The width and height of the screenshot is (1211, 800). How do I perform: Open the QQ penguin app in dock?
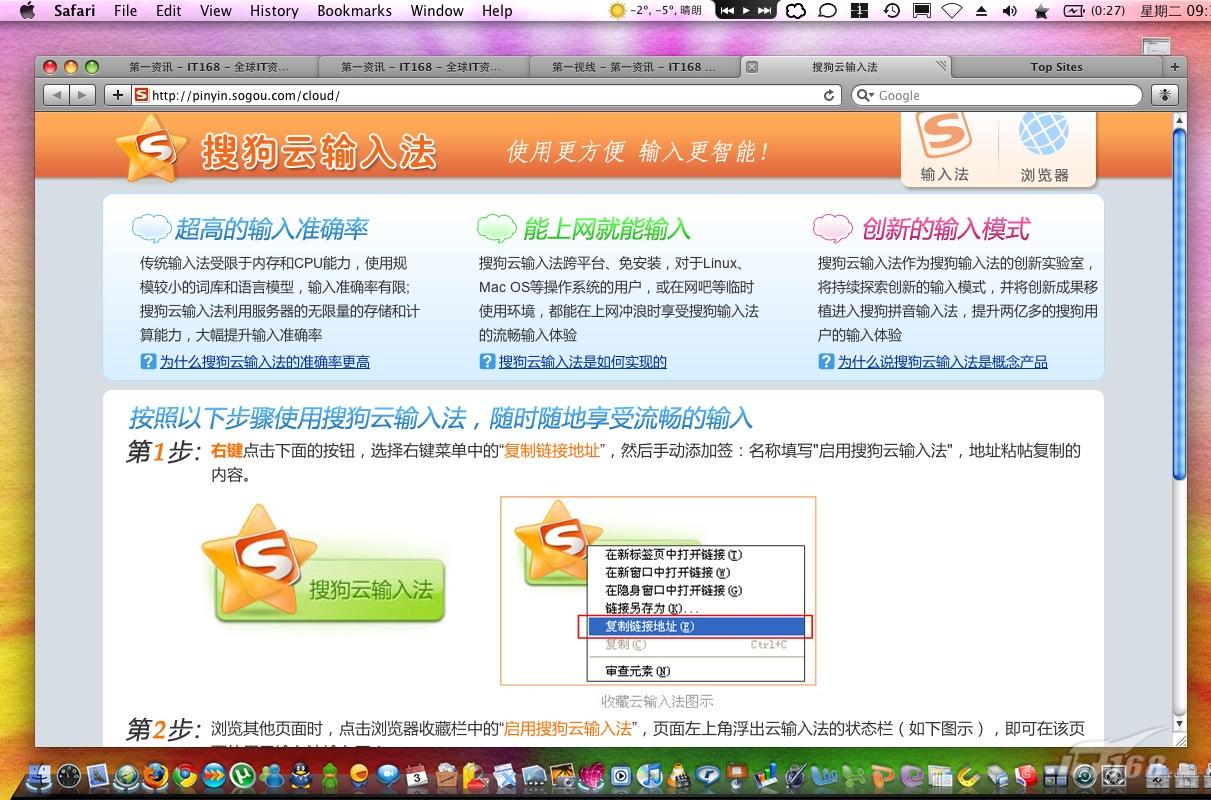tap(300, 775)
